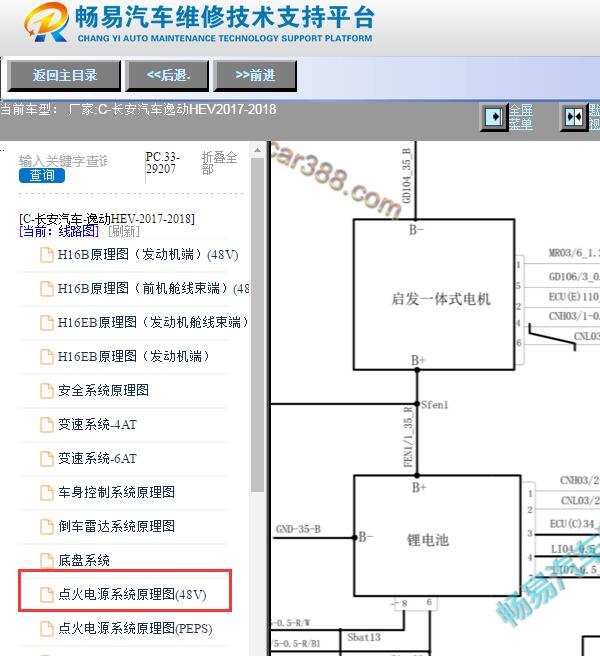
Task: Click document icon beside H16EB原理图（发动机舱线束端）
Action: 47,323
